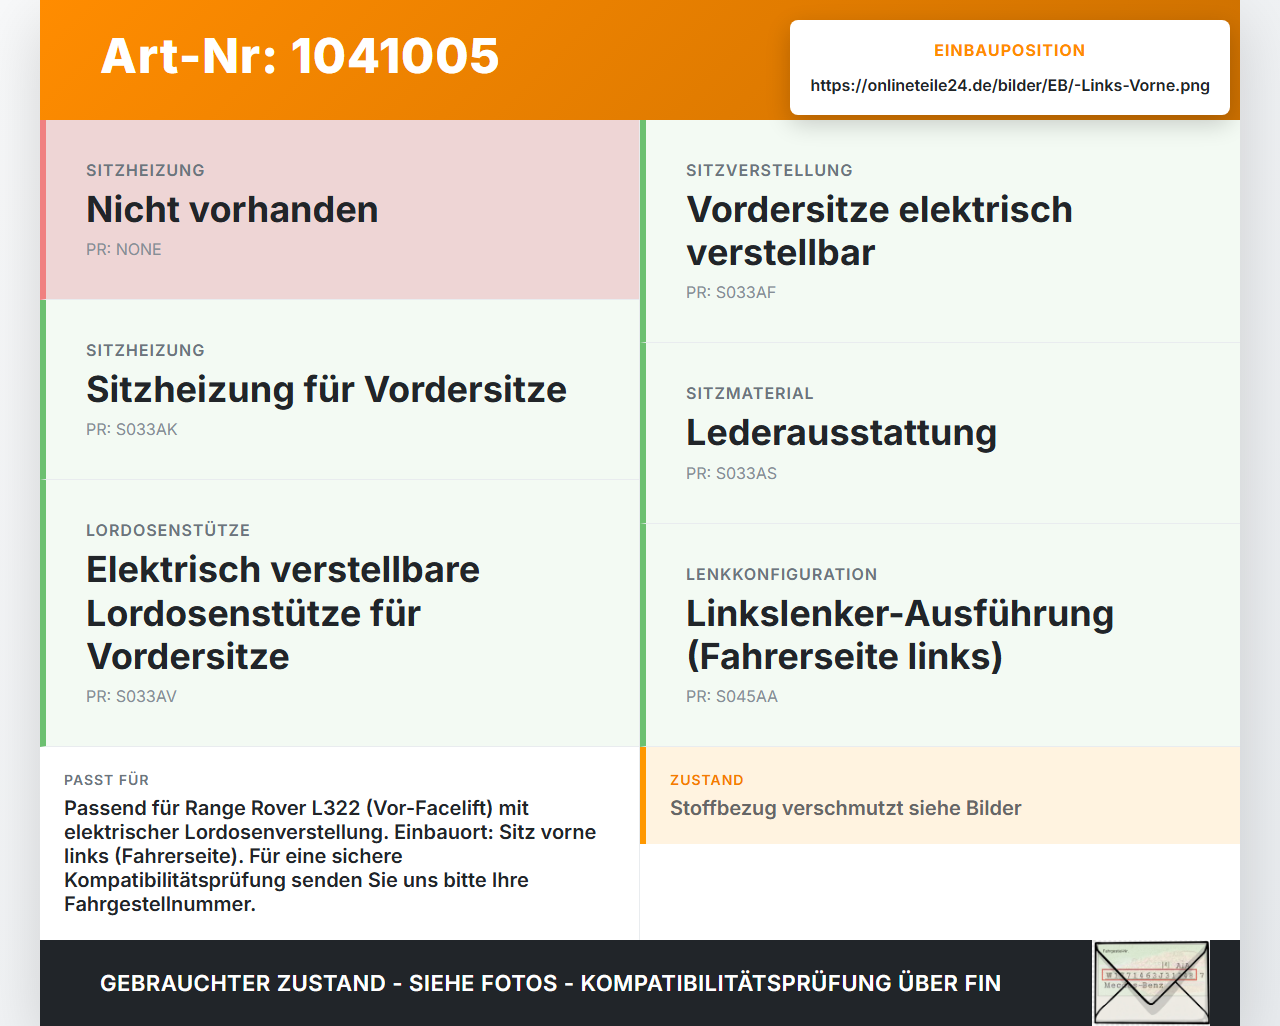Click the PR: S033AF code

pos(731,292)
